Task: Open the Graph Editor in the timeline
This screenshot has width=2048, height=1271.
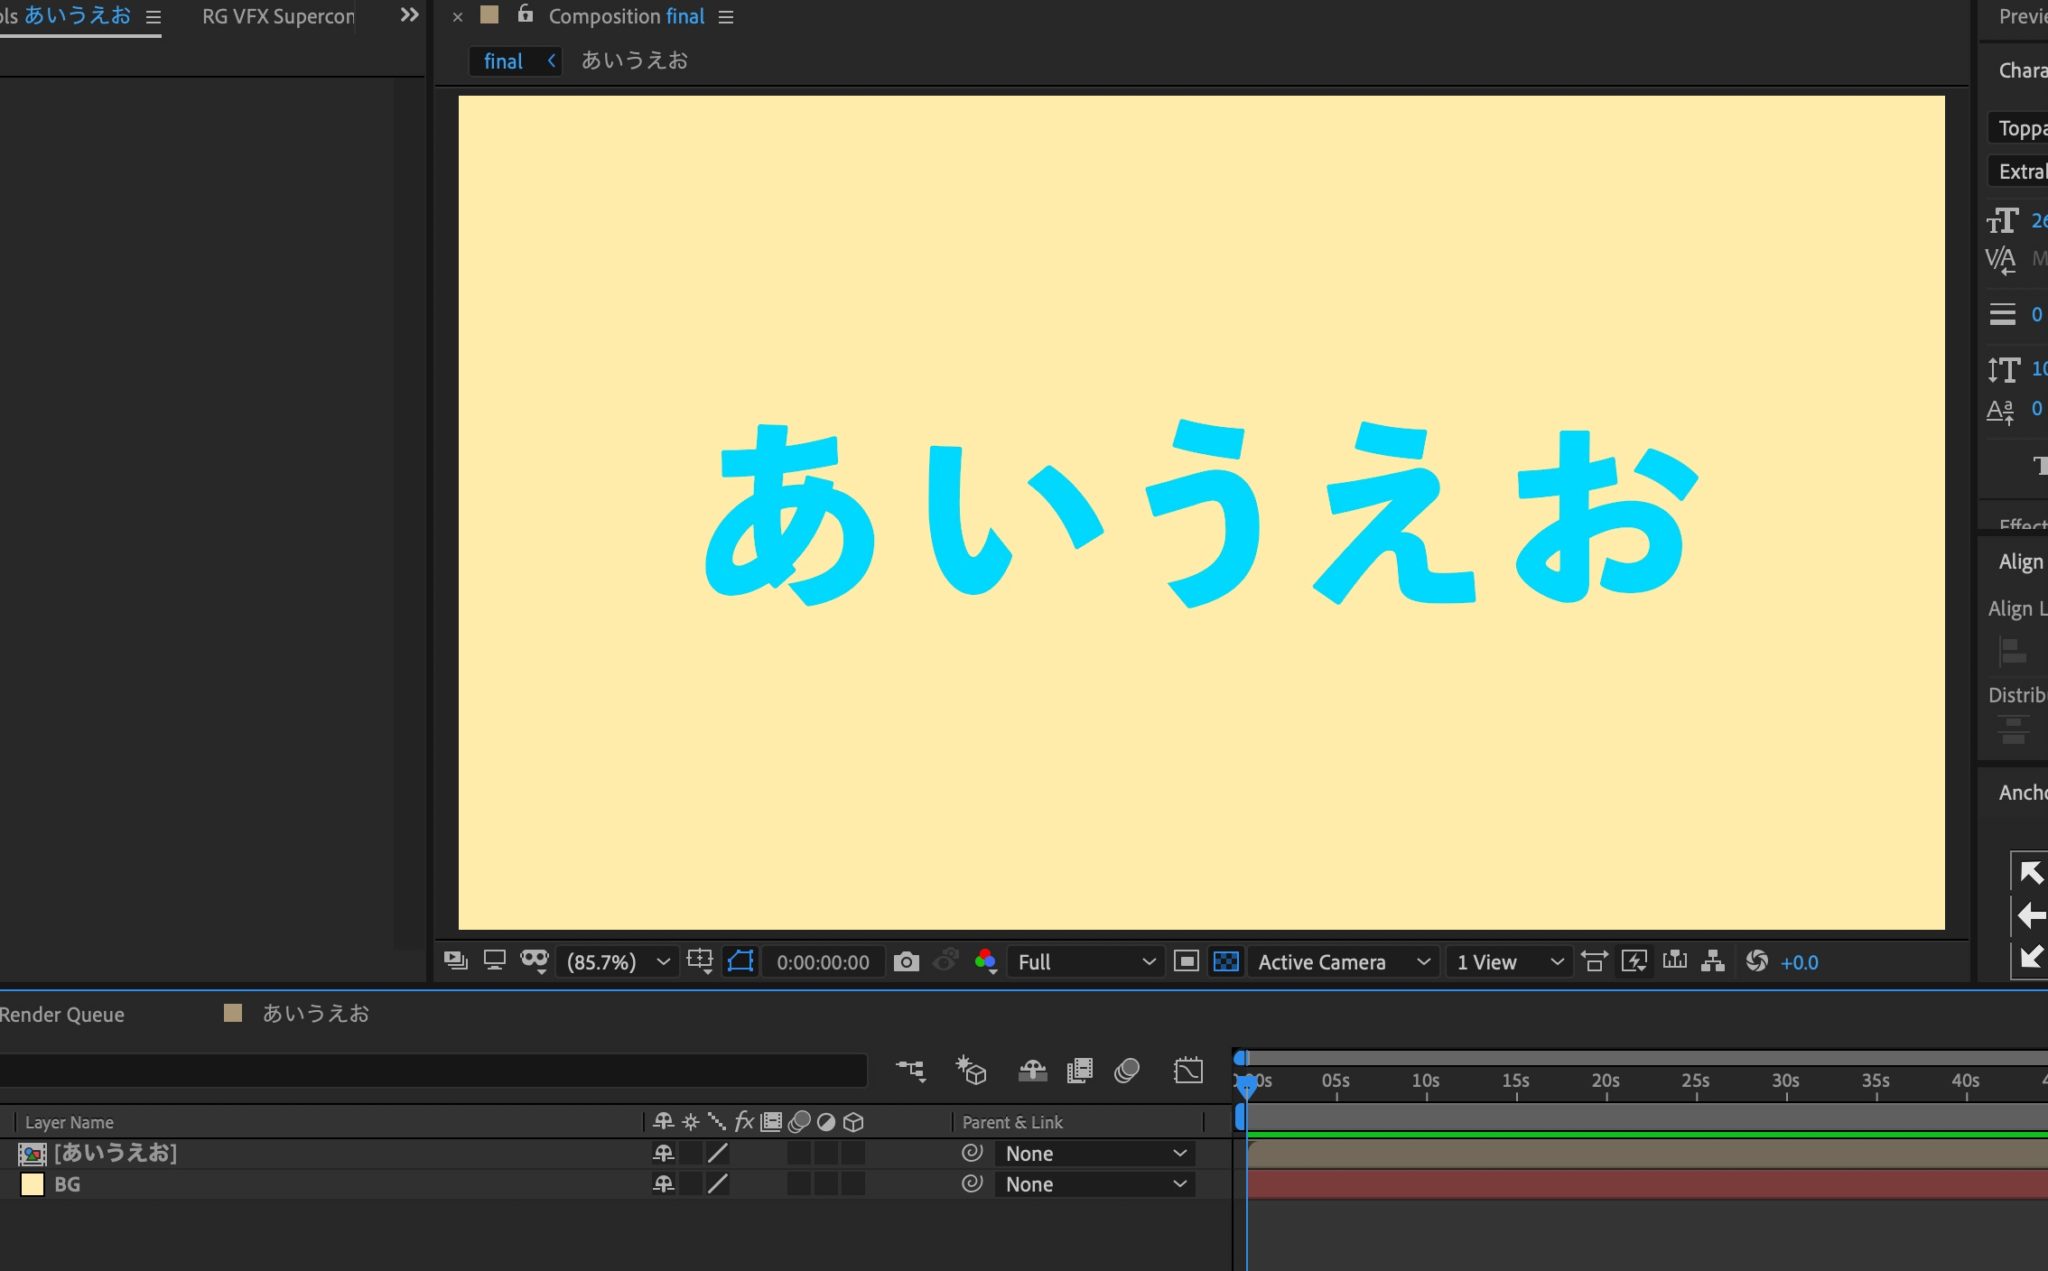Action: (1188, 1070)
